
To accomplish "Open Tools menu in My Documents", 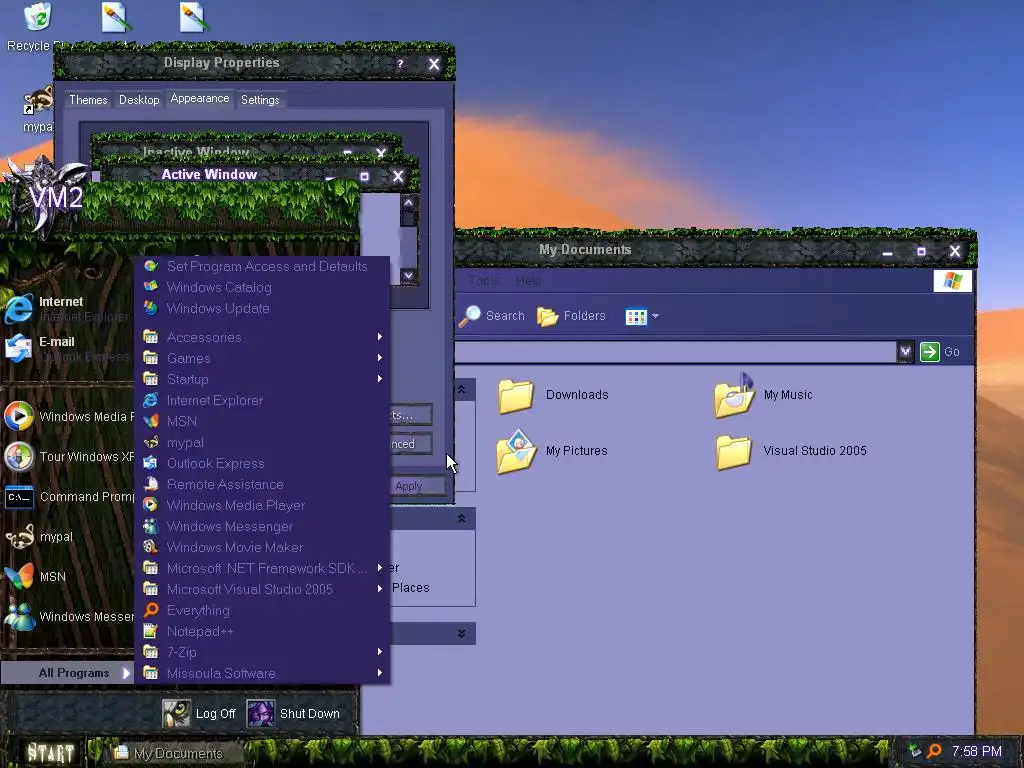I will (484, 281).
